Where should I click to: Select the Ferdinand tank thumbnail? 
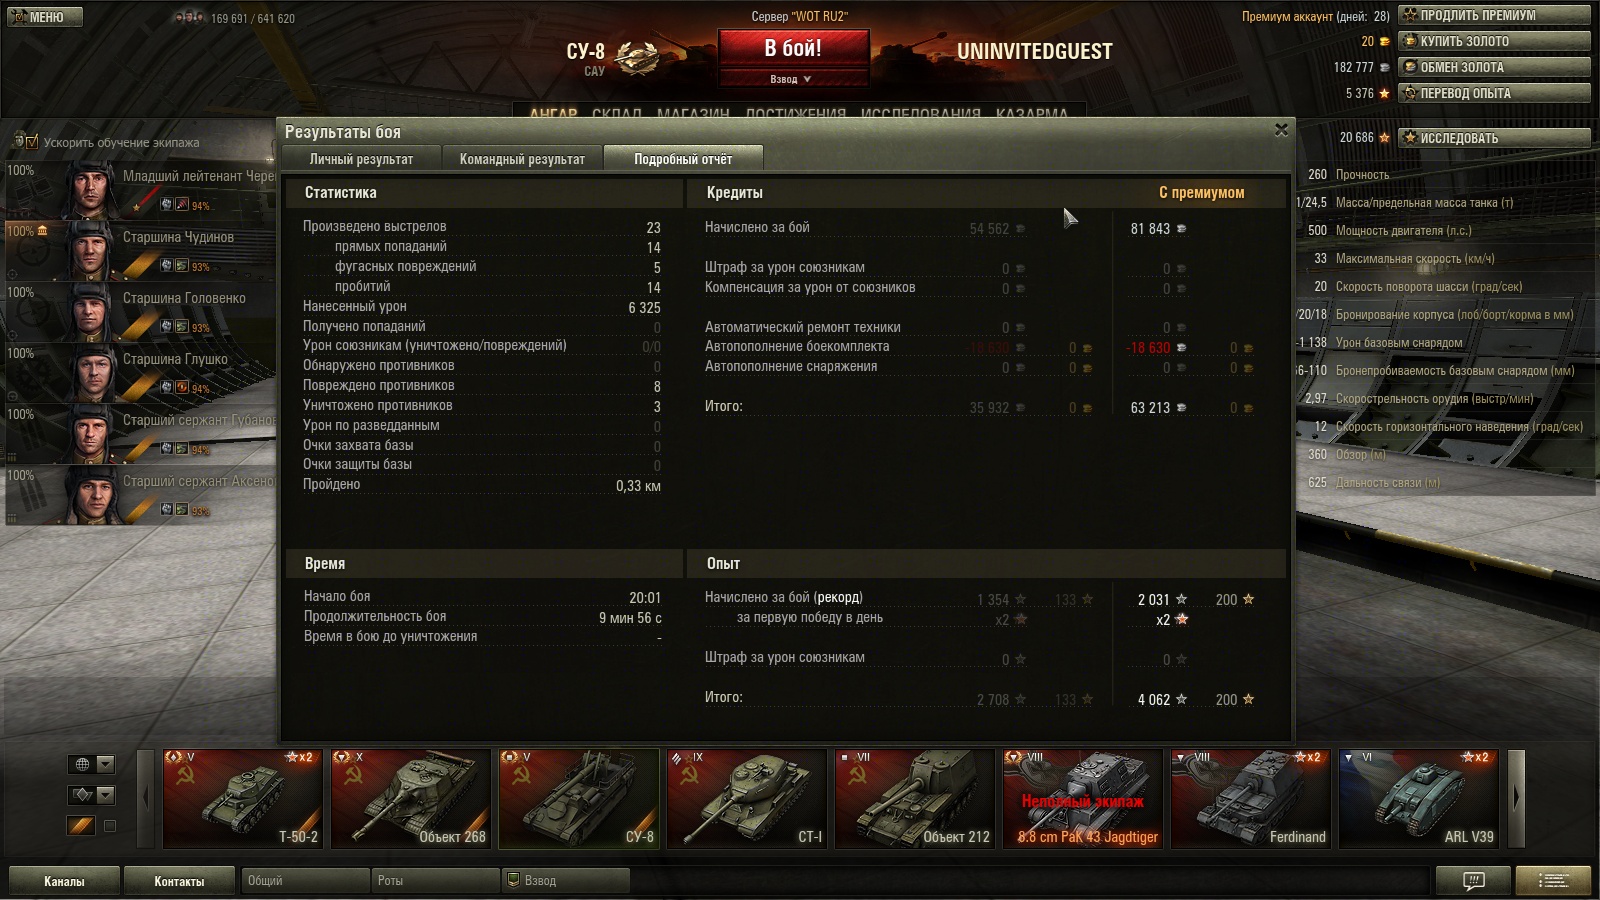[x=1250, y=798]
